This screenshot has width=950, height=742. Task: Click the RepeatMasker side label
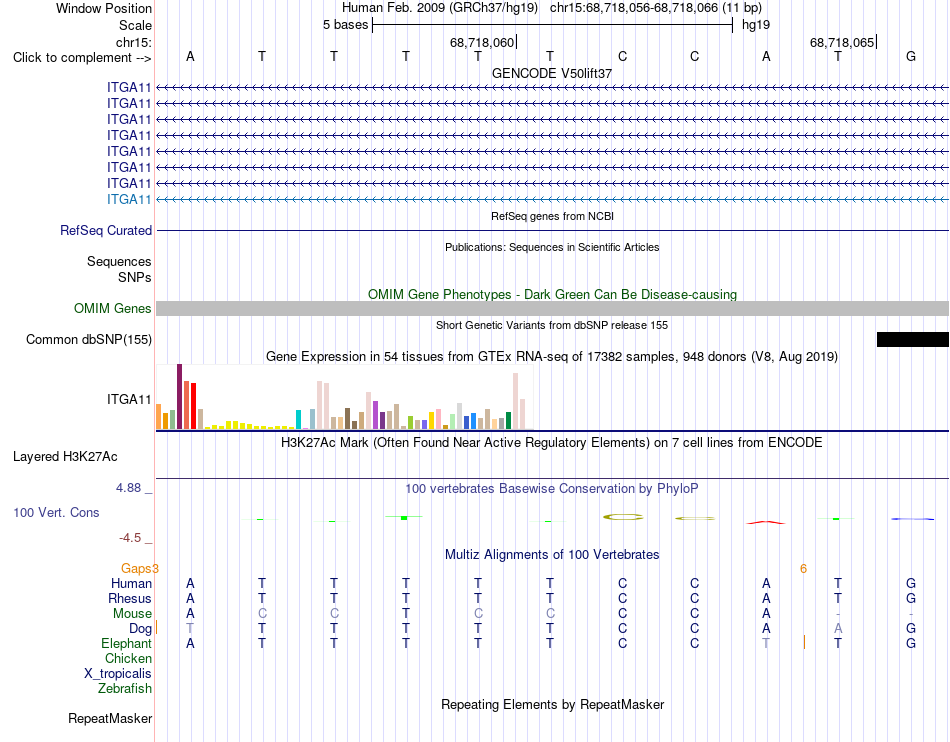(x=110, y=718)
